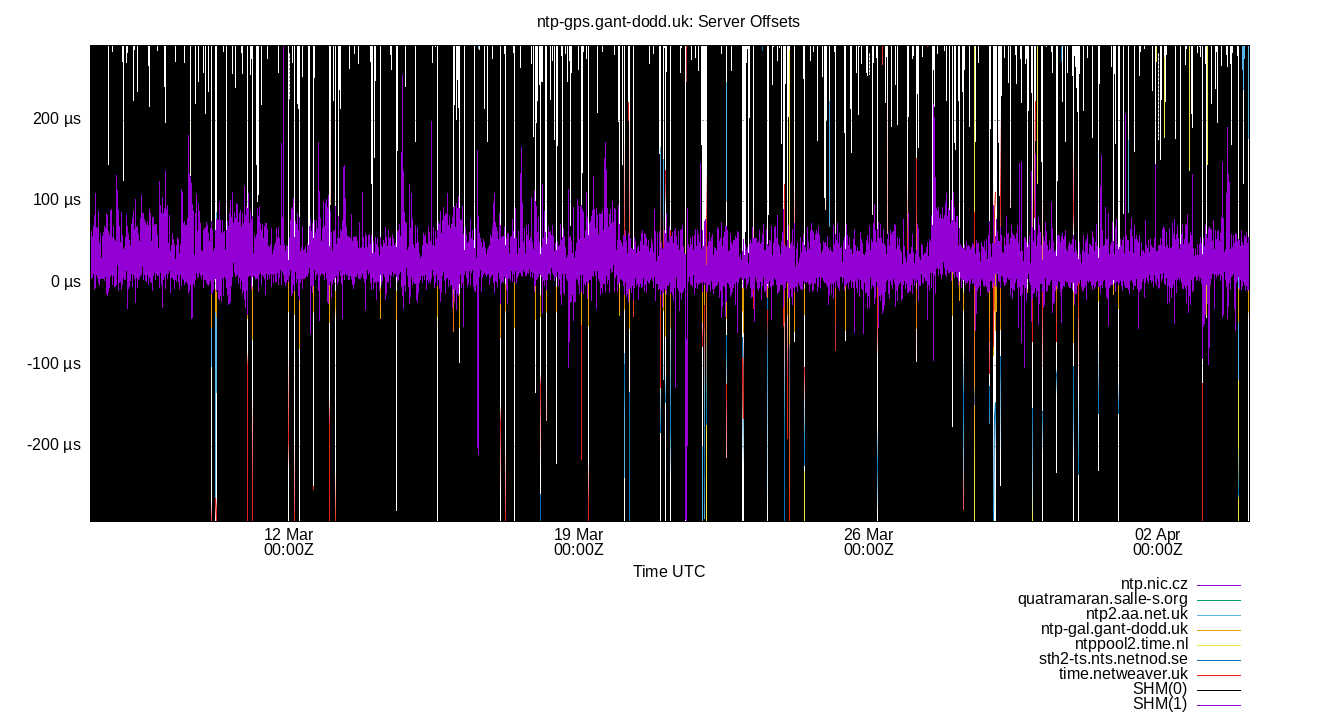Click the orange key line beside ntp-gal.gant-dodd.uk
Viewport: 1340px width, 720px height.
click(x=1217, y=629)
